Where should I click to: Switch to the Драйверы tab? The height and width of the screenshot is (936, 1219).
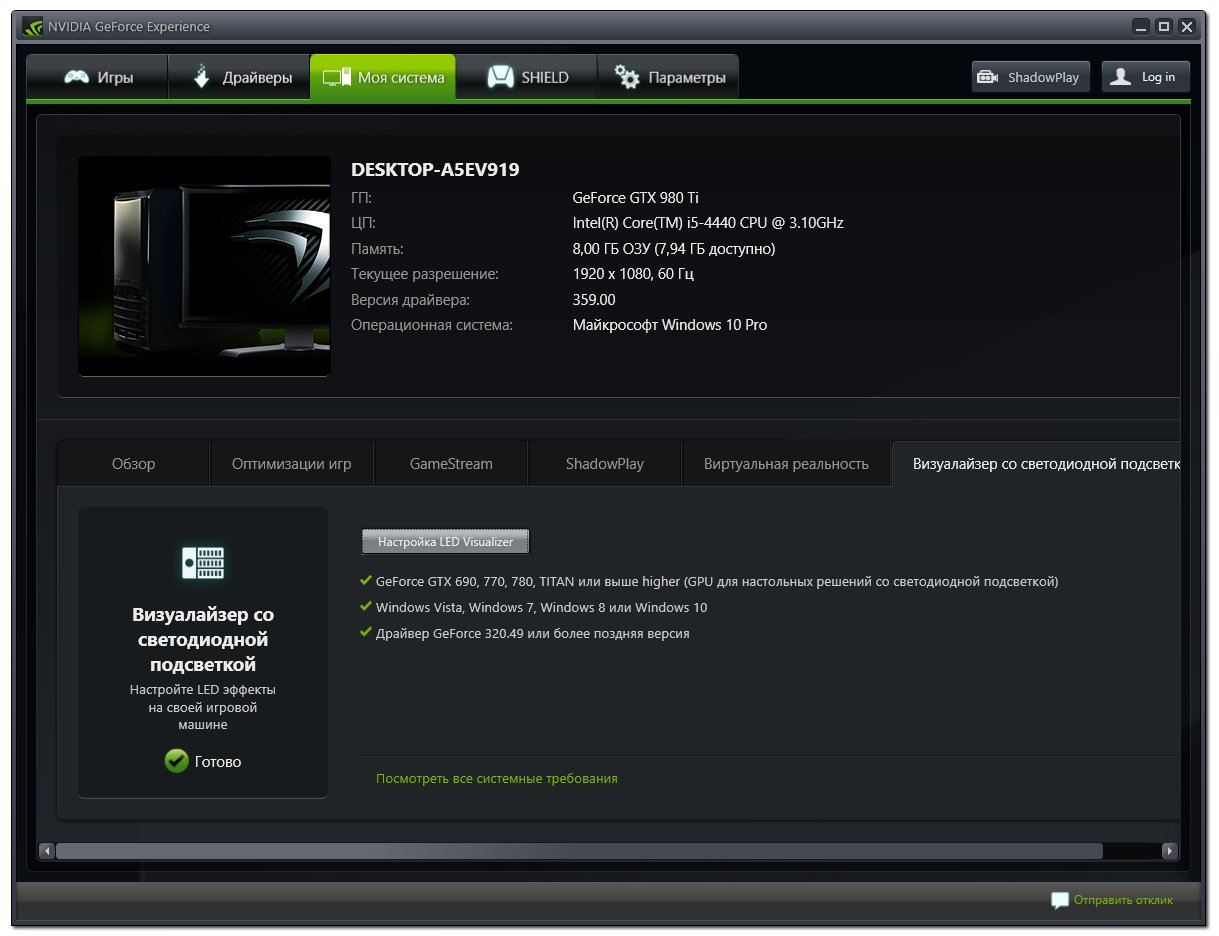[239, 77]
